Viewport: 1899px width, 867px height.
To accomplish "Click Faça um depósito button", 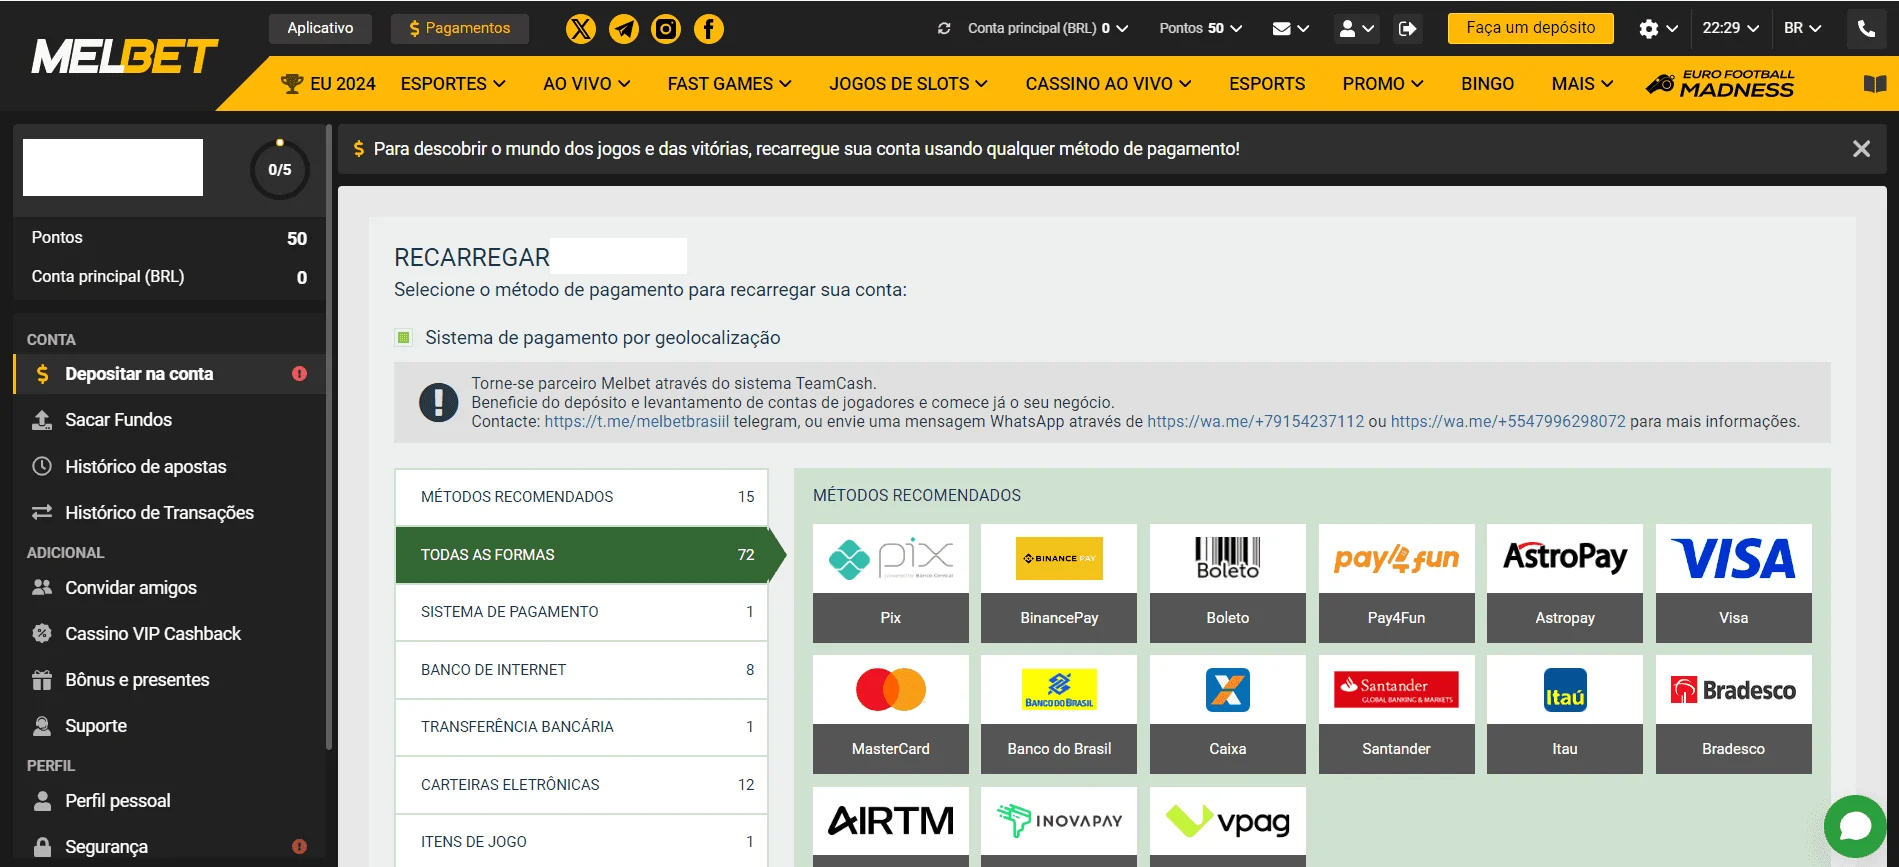I will coord(1530,28).
